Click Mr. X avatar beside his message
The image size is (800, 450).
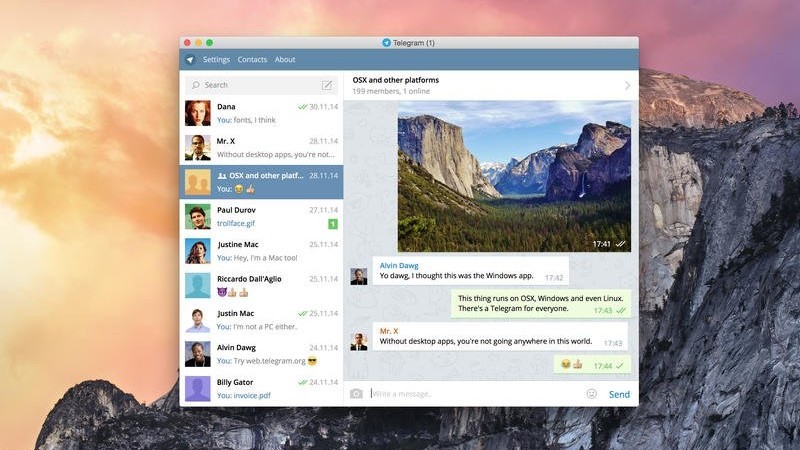(x=359, y=342)
